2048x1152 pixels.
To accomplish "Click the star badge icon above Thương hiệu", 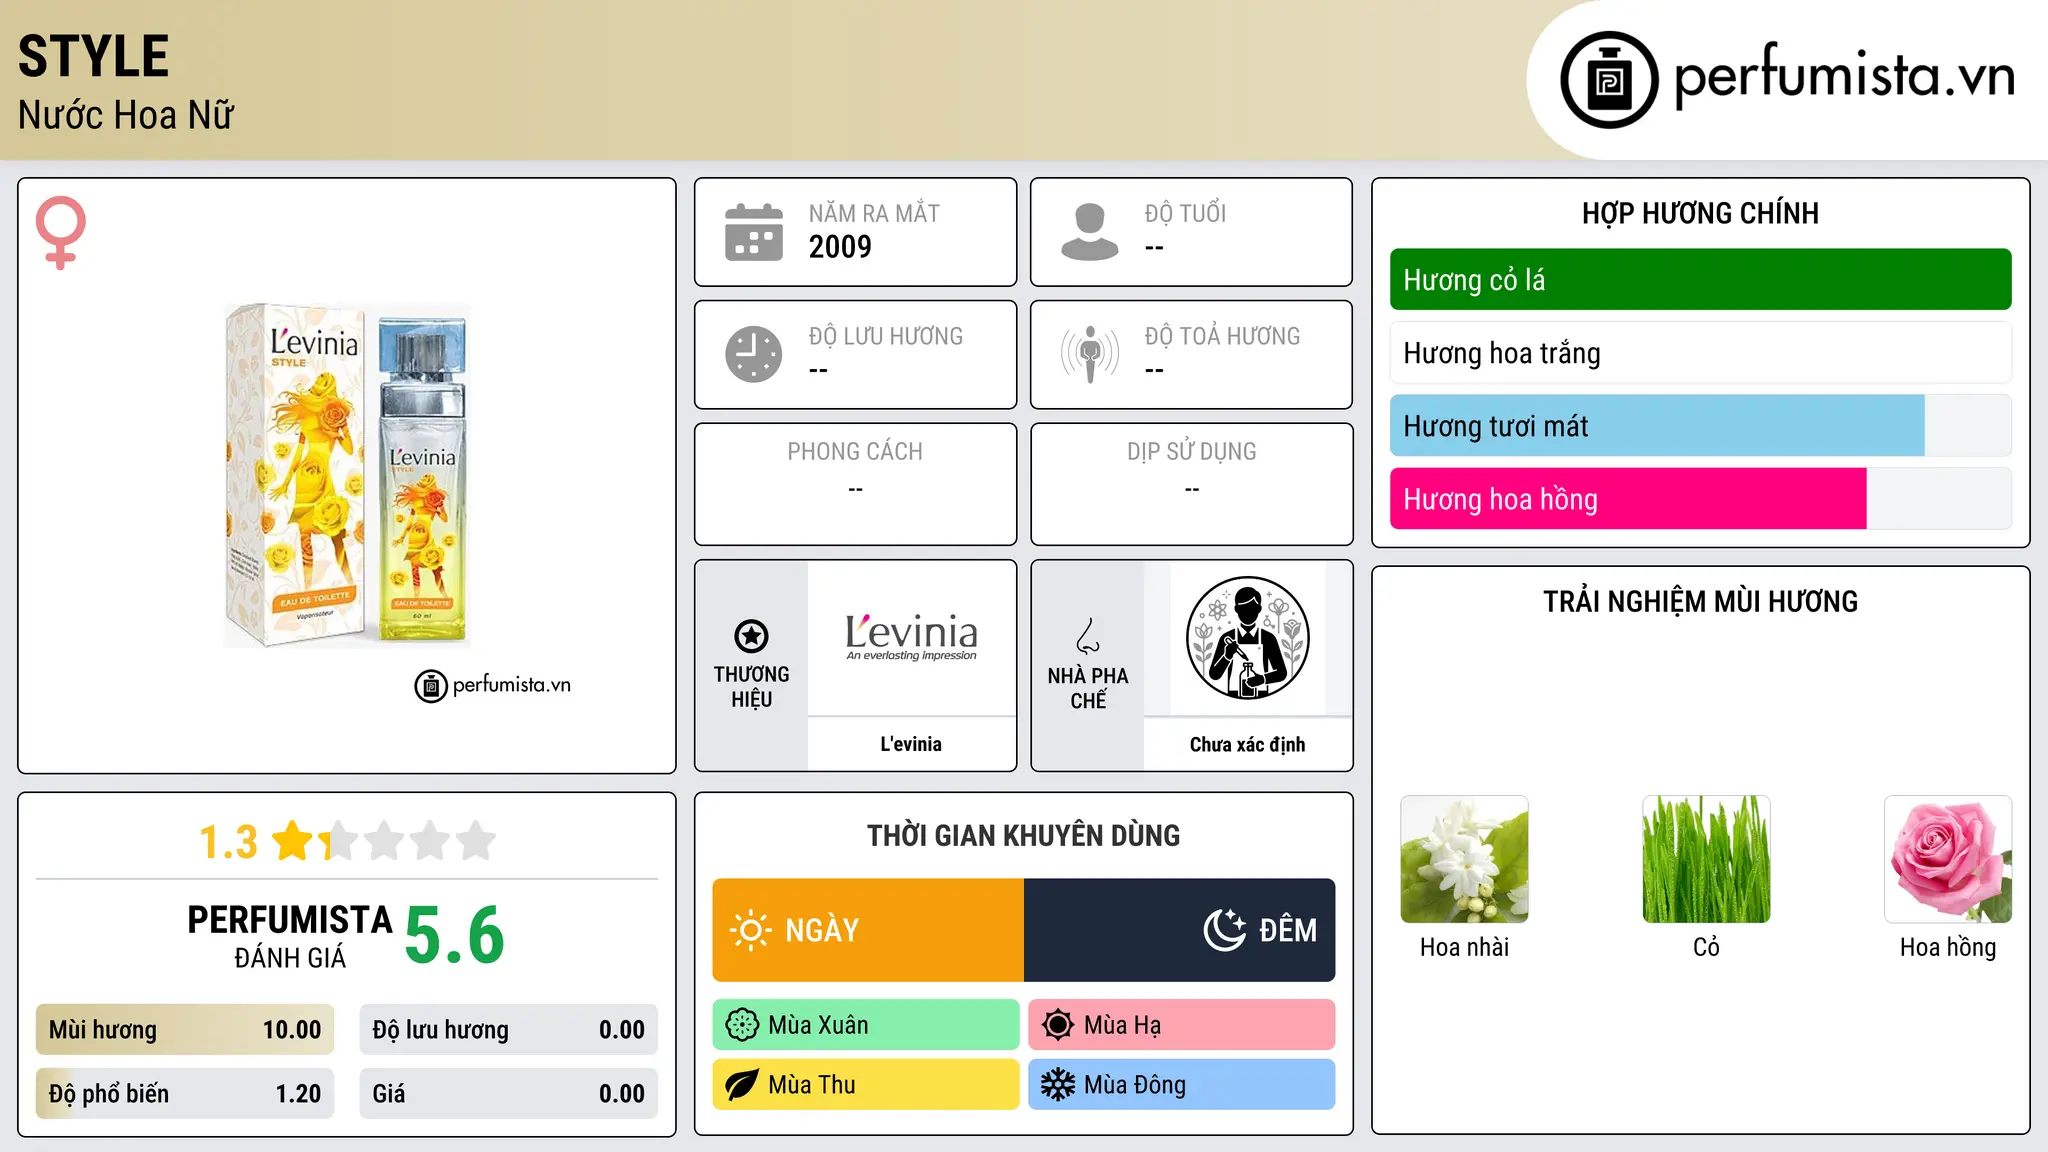I will tap(751, 636).
